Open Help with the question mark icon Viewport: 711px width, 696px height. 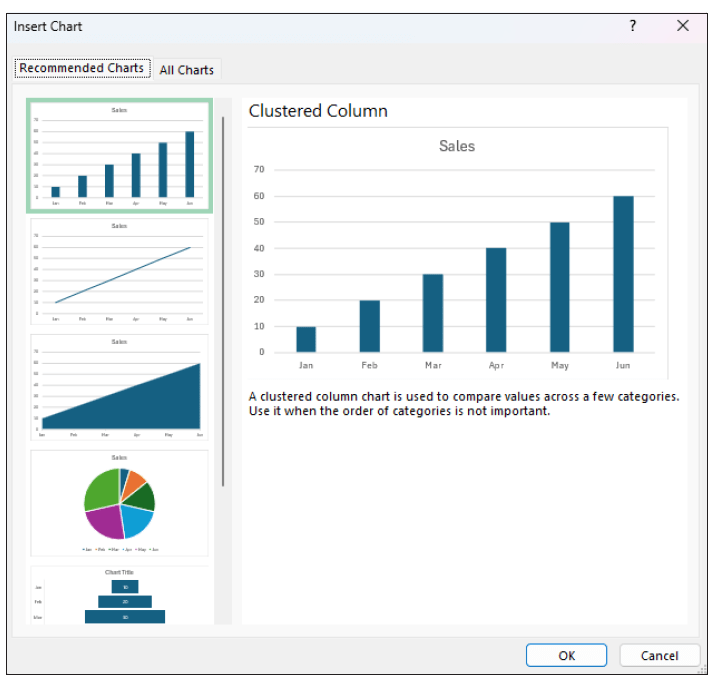(x=632, y=27)
